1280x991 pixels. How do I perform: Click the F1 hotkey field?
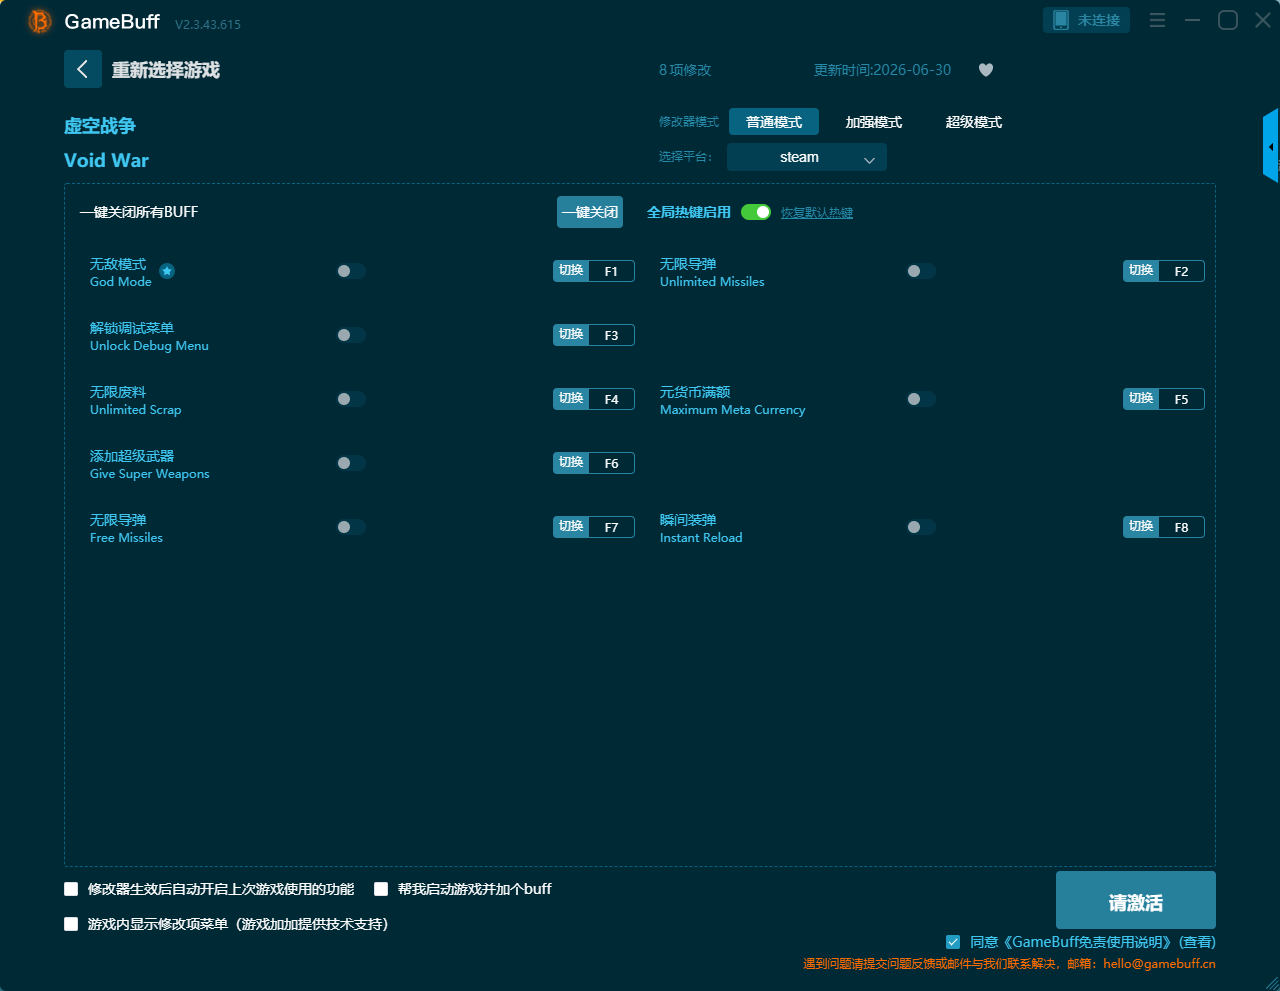click(x=611, y=271)
